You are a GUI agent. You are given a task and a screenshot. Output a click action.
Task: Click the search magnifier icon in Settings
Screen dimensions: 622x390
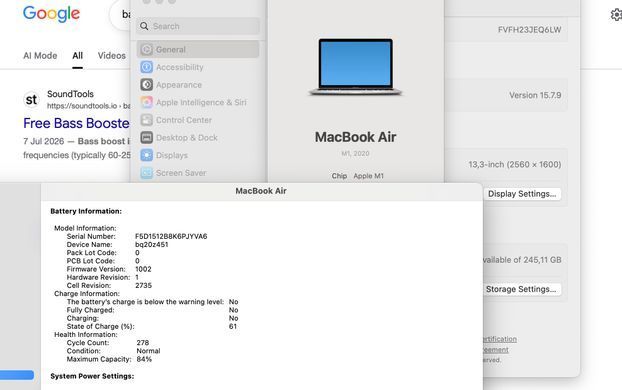pyautogui.click(x=144, y=26)
